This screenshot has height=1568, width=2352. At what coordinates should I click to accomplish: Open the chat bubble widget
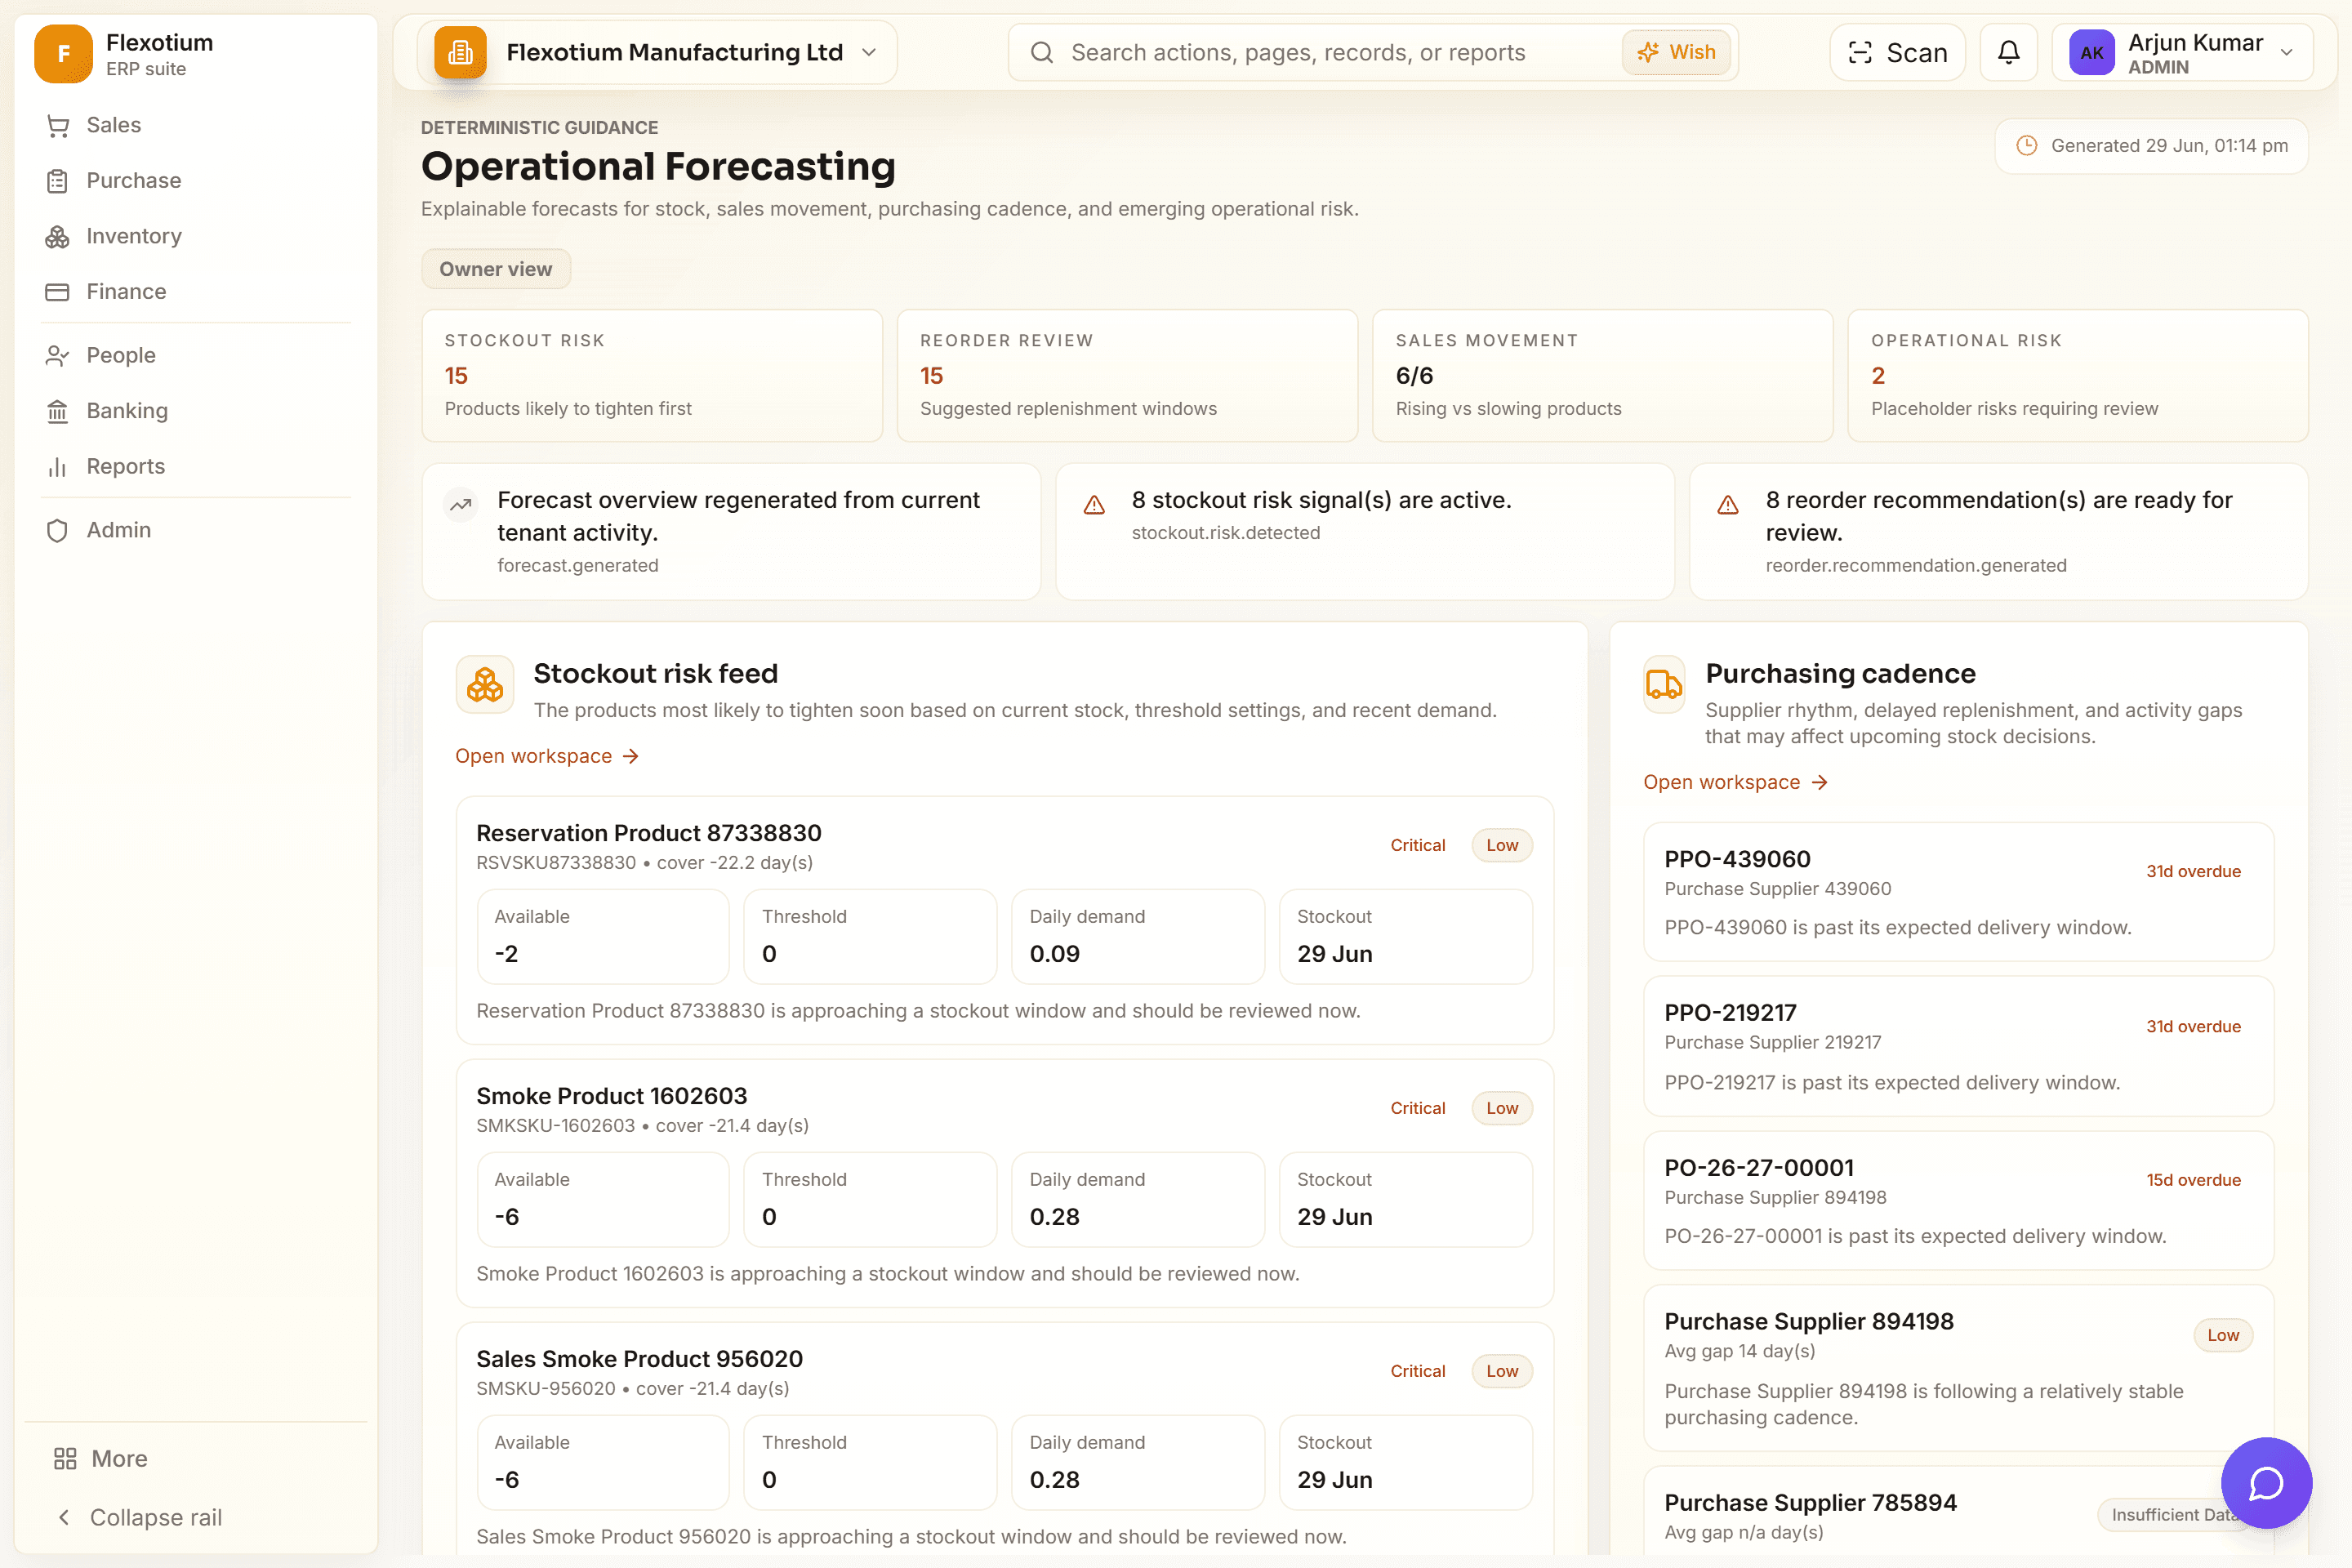2265,1484
